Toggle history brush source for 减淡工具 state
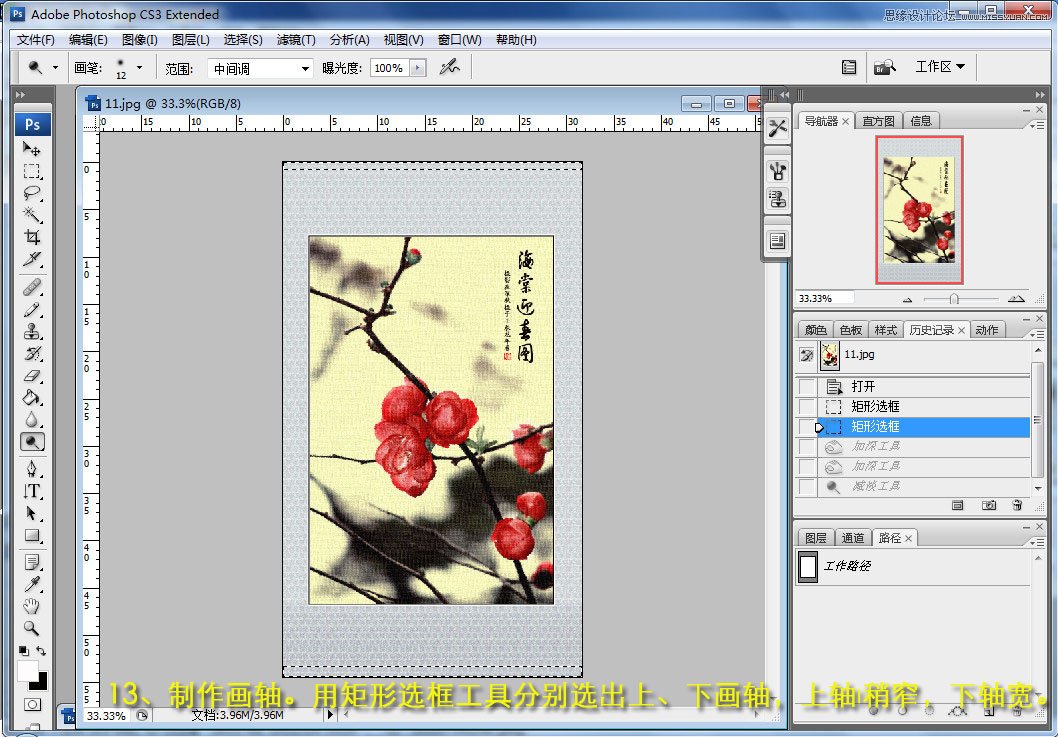 [807, 486]
